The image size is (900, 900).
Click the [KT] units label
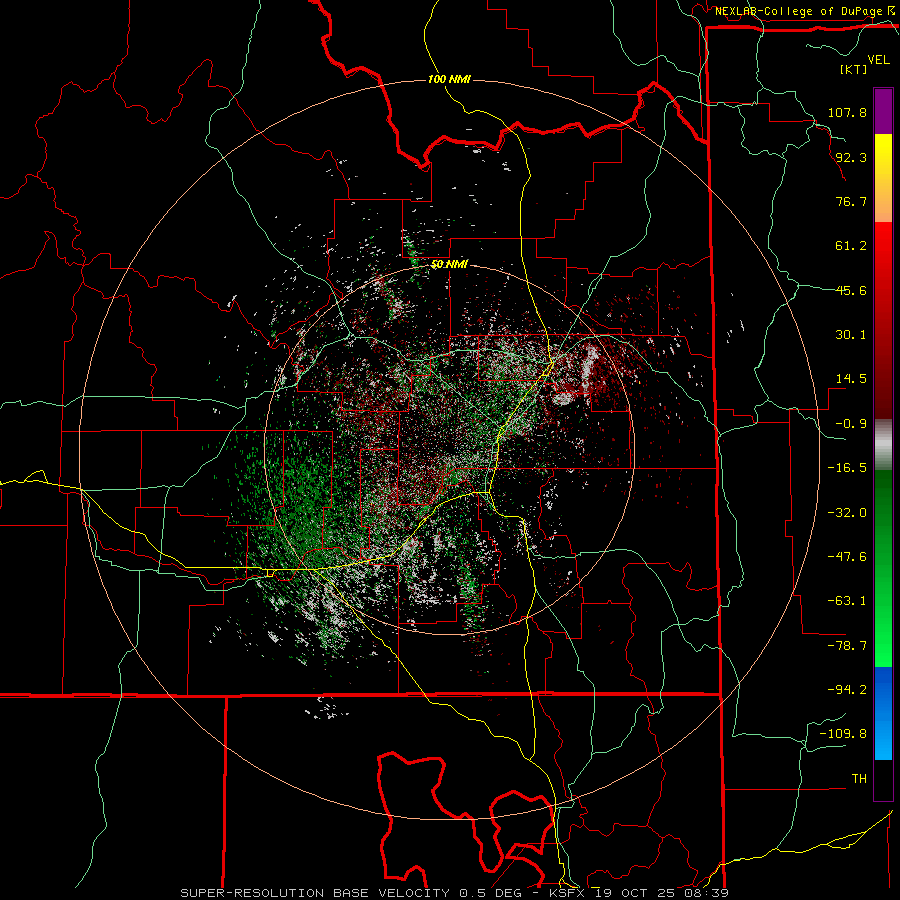pos(853,69)
